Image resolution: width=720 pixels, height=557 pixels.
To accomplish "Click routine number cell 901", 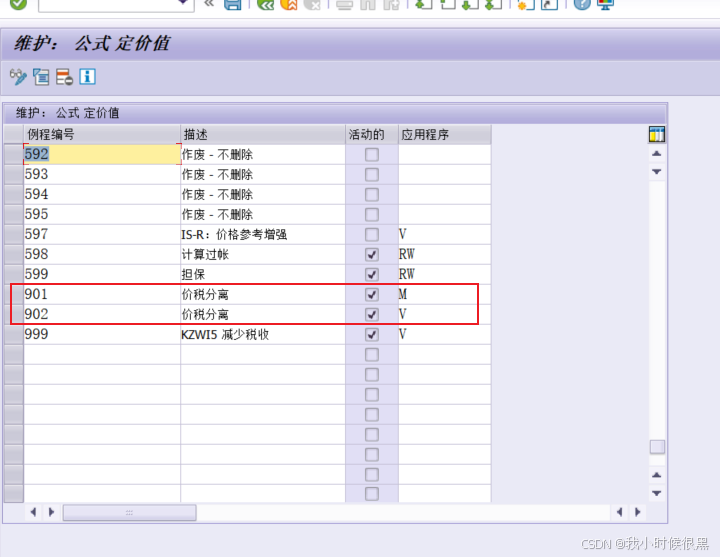I will pos(102,294).
